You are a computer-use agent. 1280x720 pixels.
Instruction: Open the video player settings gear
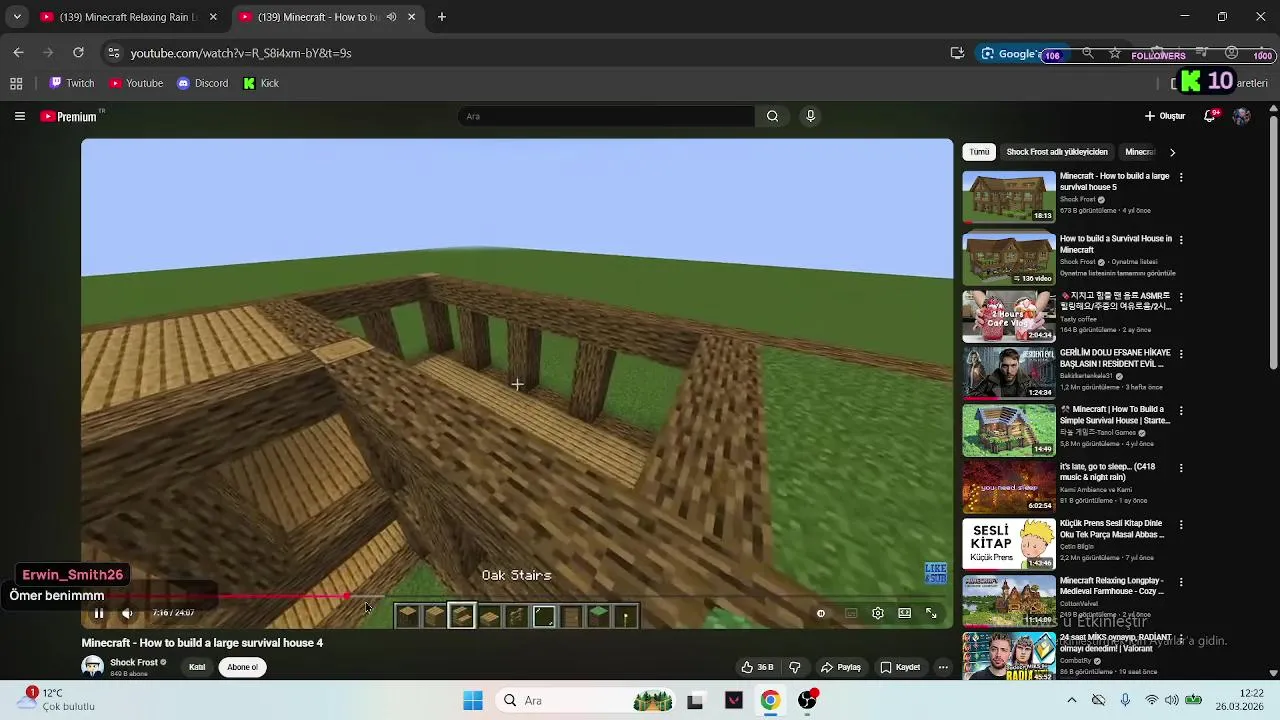878,613
